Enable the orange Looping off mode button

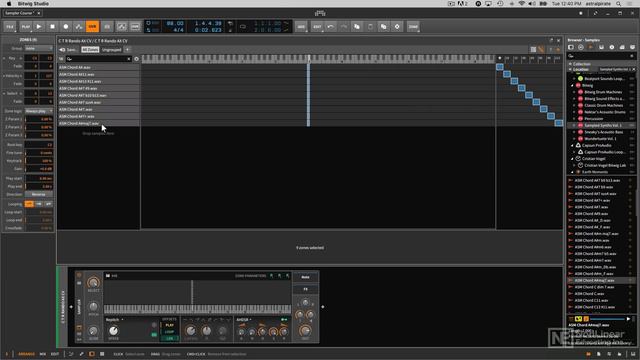click(x=29, y=204)
